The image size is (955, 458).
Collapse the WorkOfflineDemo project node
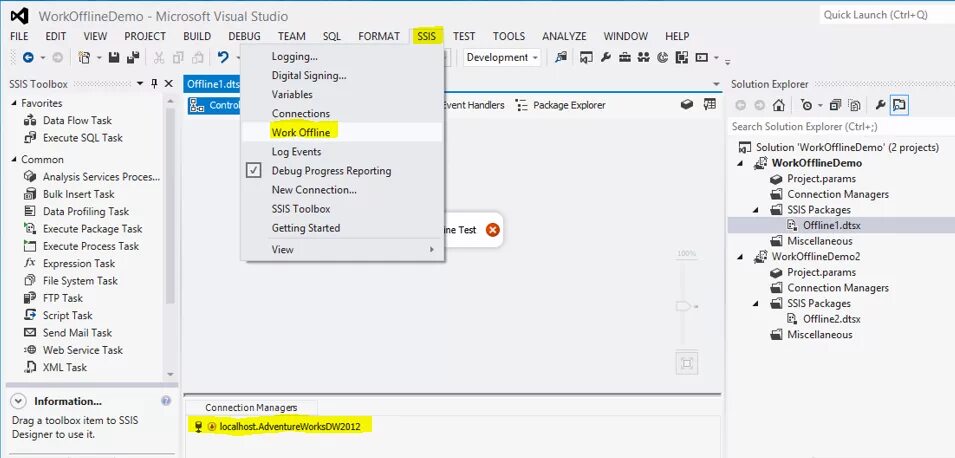[741, 163]
